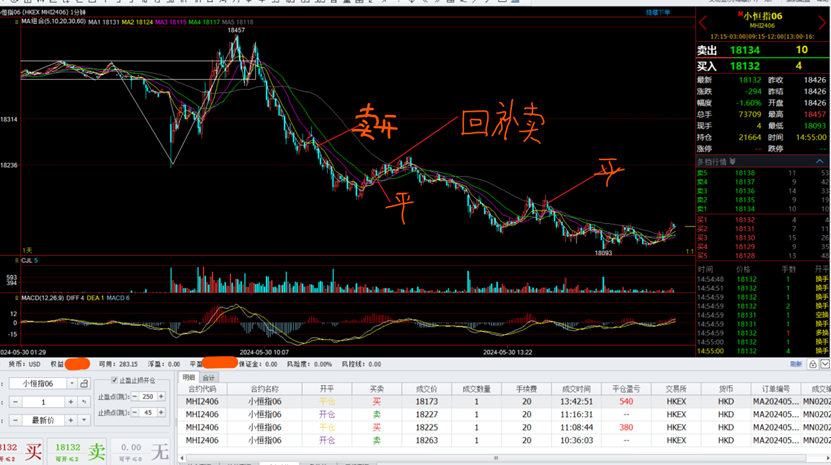
Task: Select the trade row at 11:08:44
Action: (x=503, y=427)
